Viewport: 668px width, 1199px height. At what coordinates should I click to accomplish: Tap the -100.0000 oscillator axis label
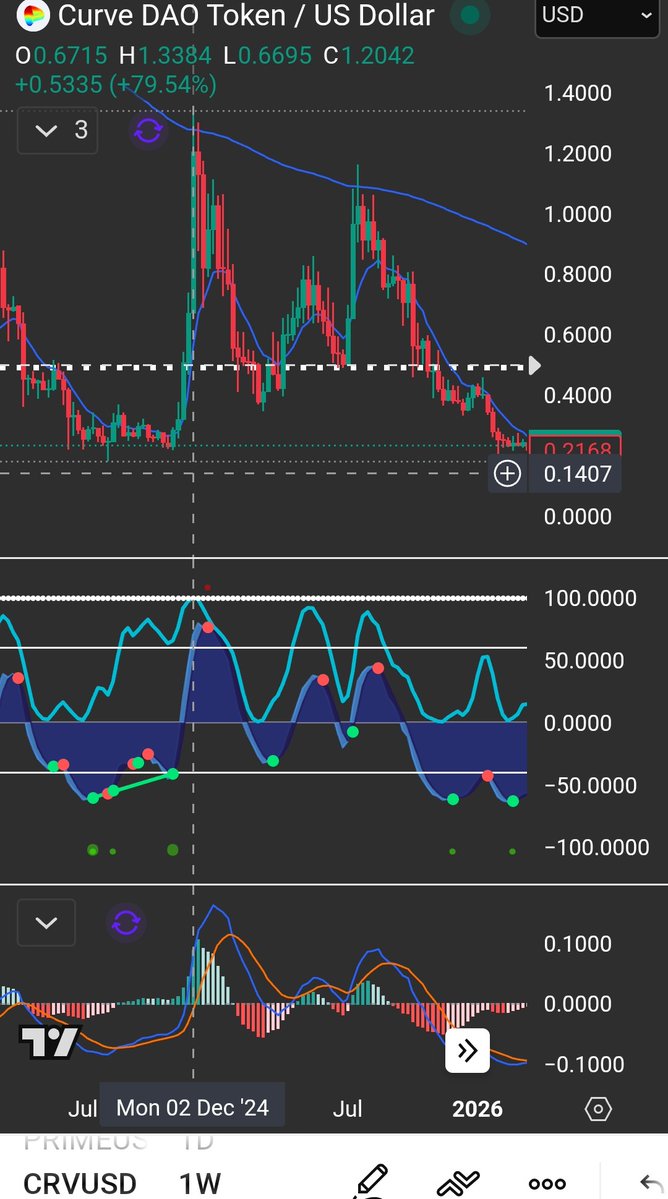[x=596, y=847]
